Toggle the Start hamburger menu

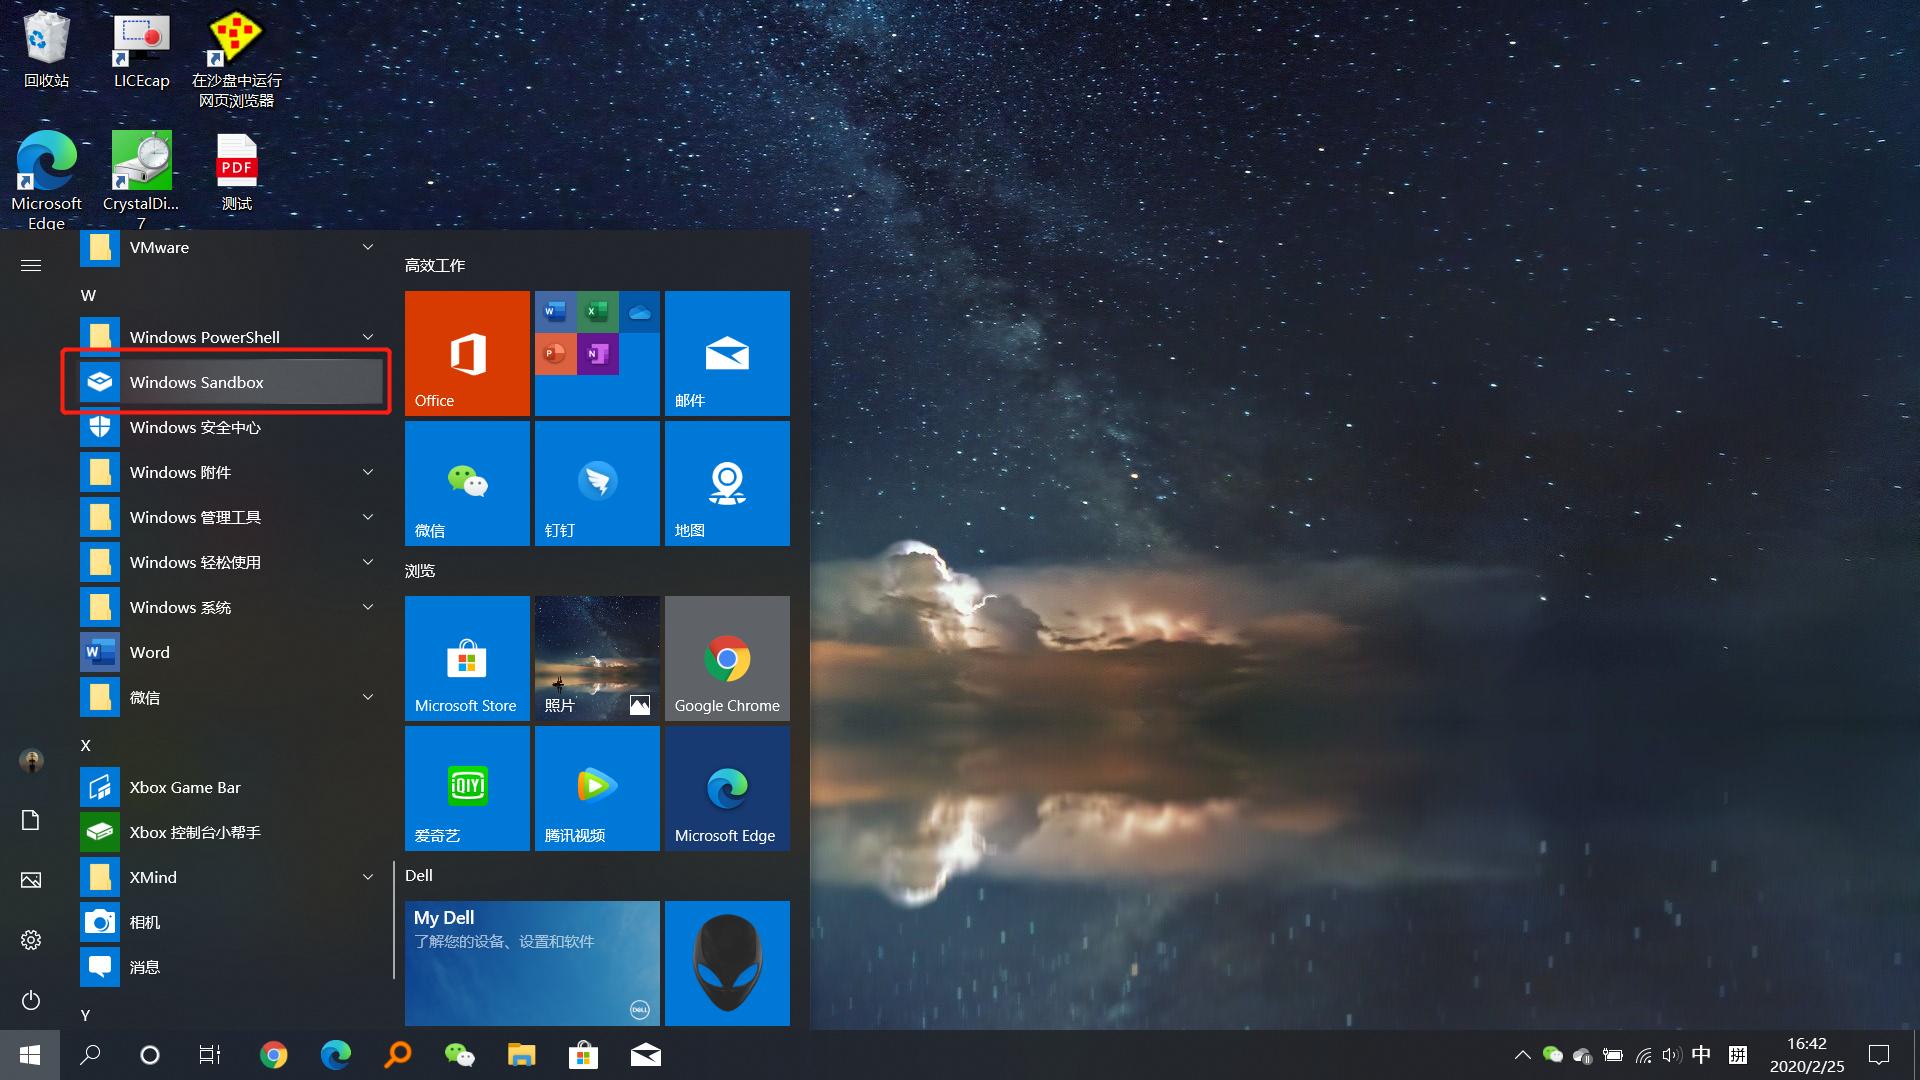coord(31,265)
